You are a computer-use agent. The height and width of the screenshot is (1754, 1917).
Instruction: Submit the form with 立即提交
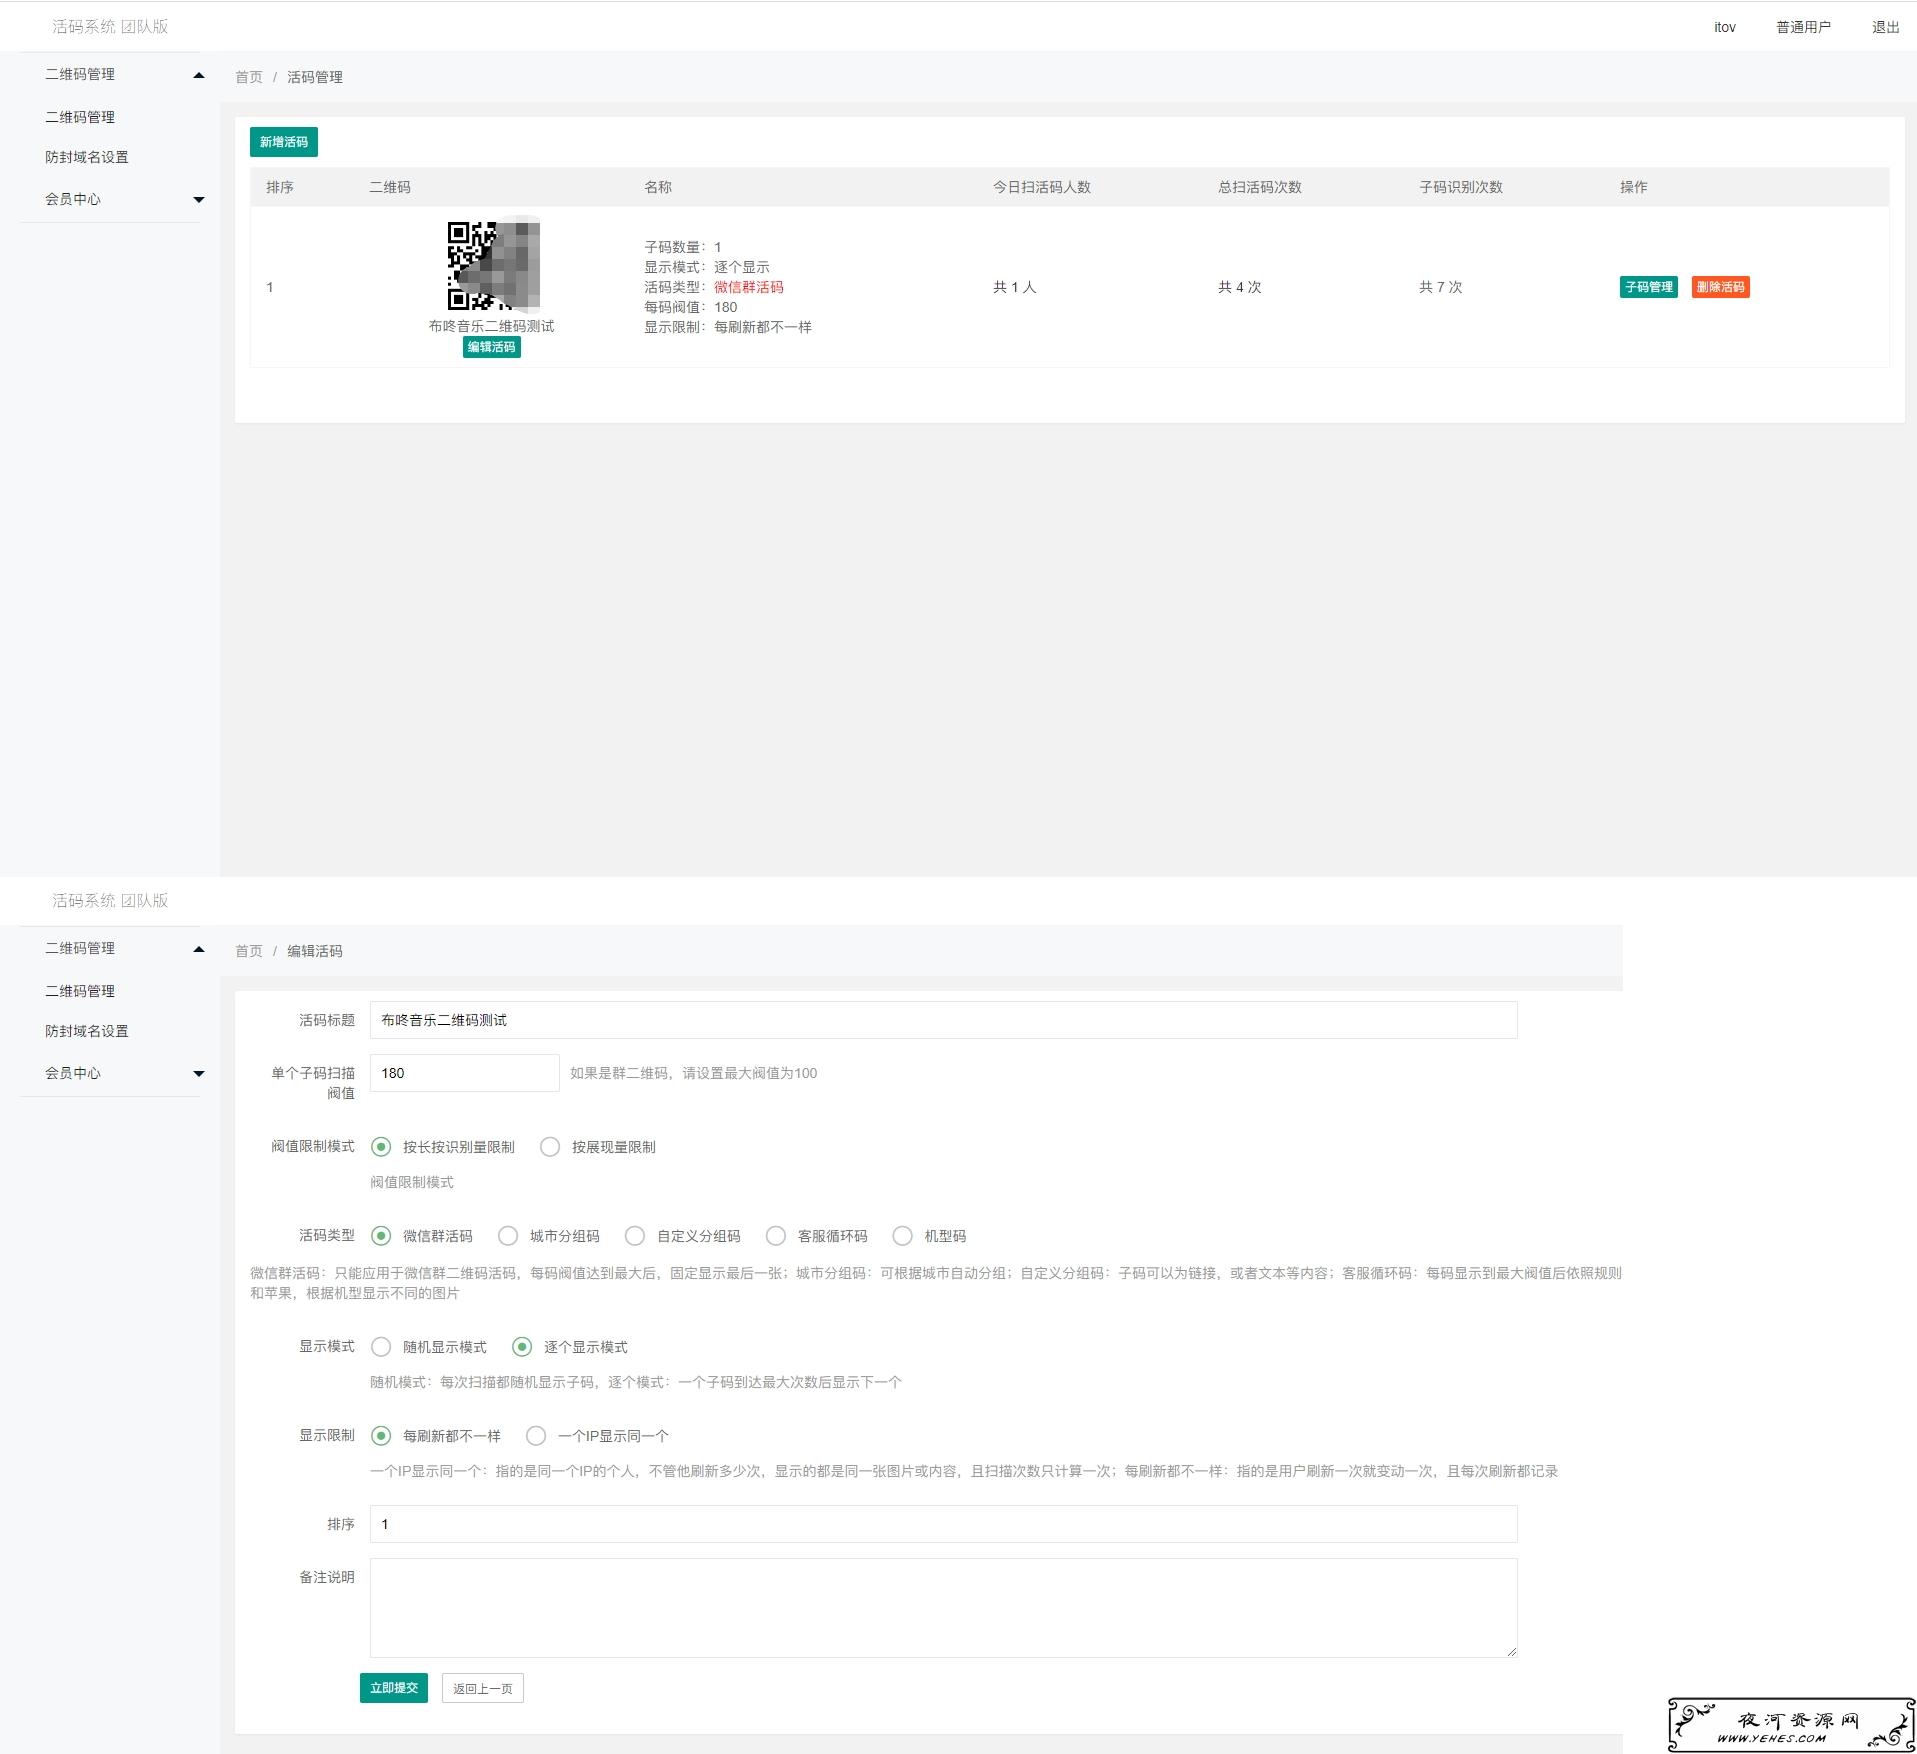pos(394,1688)
